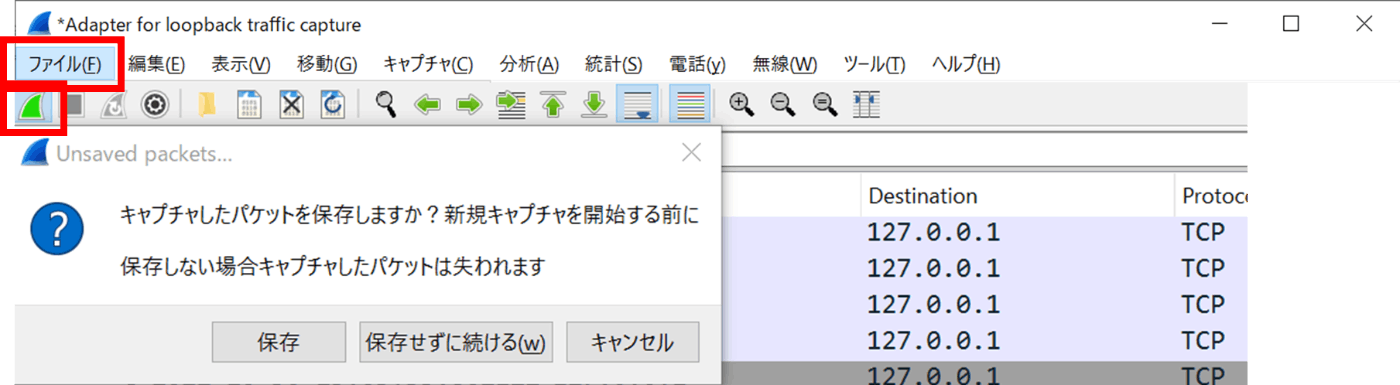Choose 保存せずに続ける(w) in the dialog
Viewport: 1400px width, 385px height.
tap(456, 342)
